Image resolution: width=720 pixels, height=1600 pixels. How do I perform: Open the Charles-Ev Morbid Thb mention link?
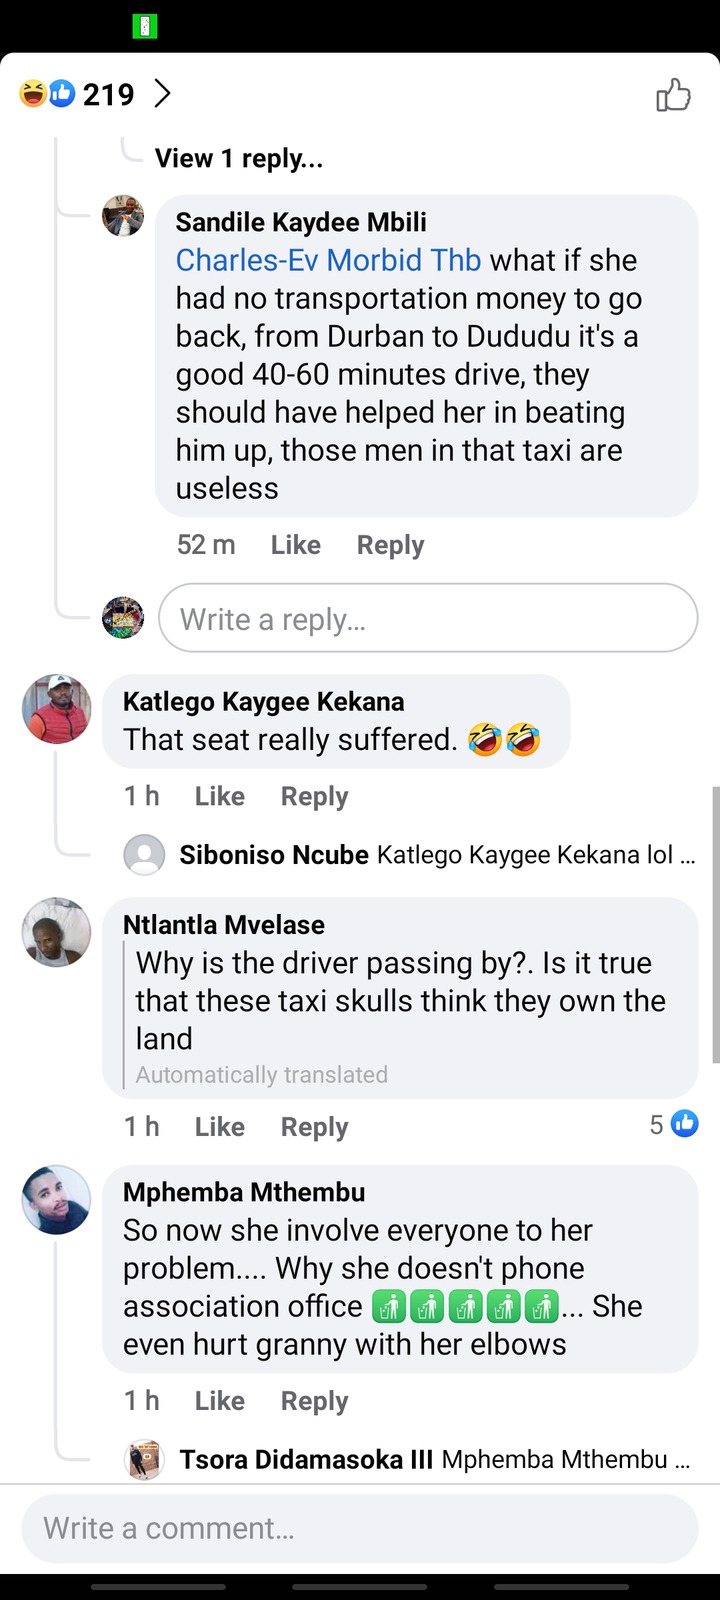pos(328,260)
